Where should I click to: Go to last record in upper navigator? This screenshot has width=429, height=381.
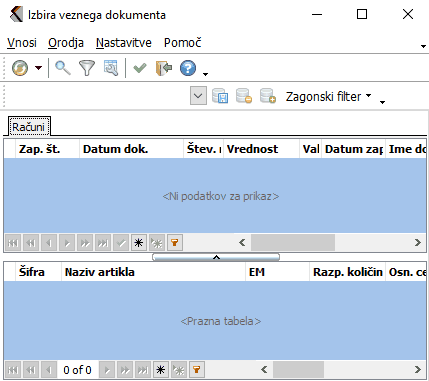click(x=103, y=242)
